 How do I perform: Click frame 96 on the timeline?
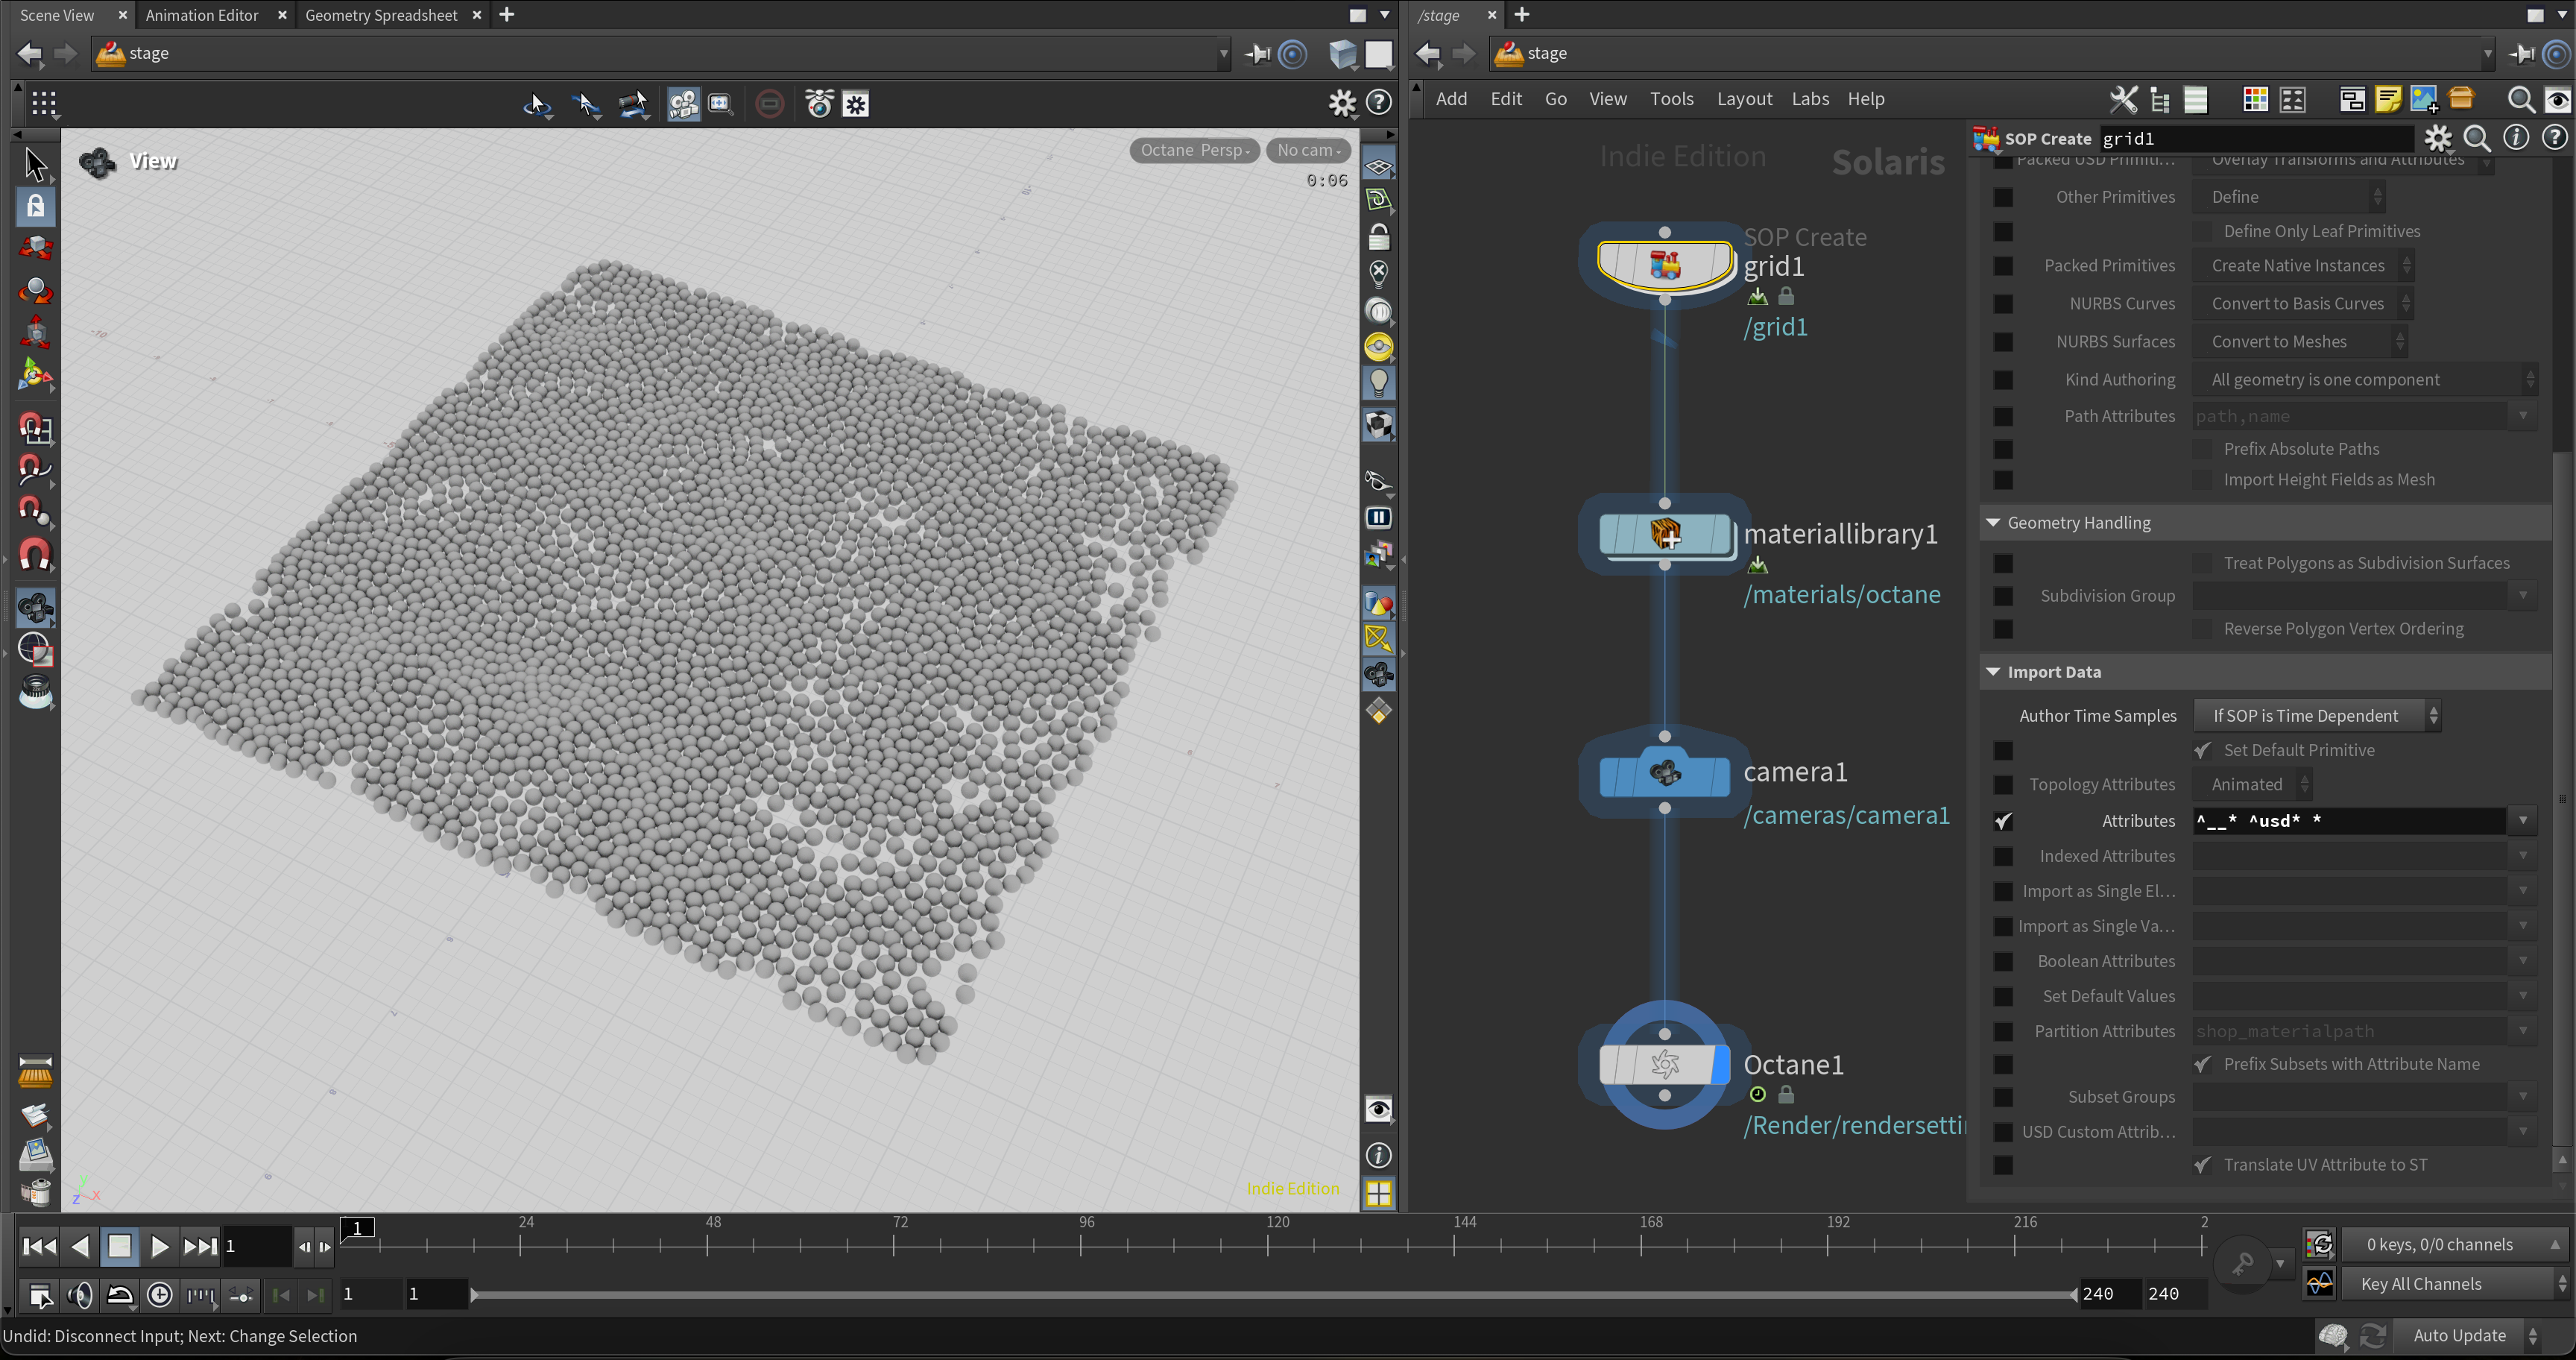1081,1245
